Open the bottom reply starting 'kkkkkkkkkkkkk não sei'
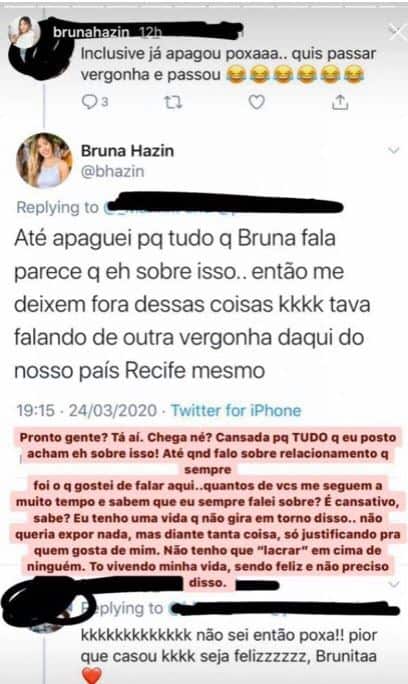Screen dimensions: 408x684 click(x=229, y=645)
